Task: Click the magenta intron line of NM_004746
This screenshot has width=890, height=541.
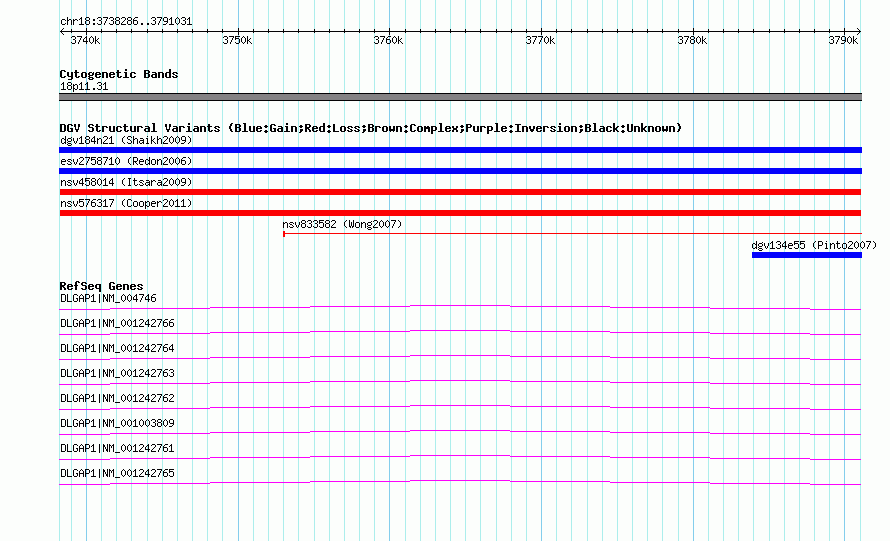Action: pyautogui.click(x=460, y=306)
